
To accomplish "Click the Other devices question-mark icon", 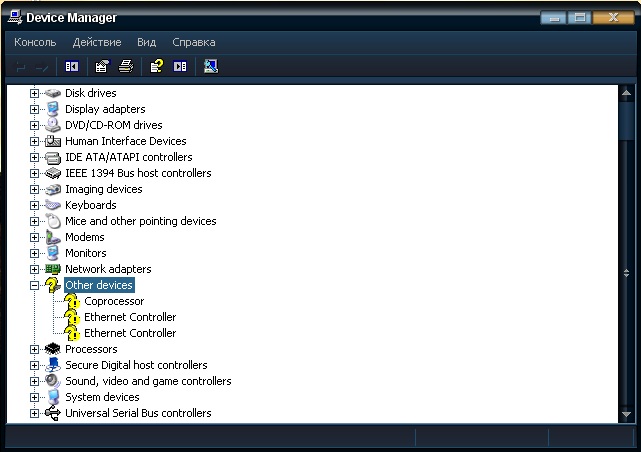I will [53, 285].
